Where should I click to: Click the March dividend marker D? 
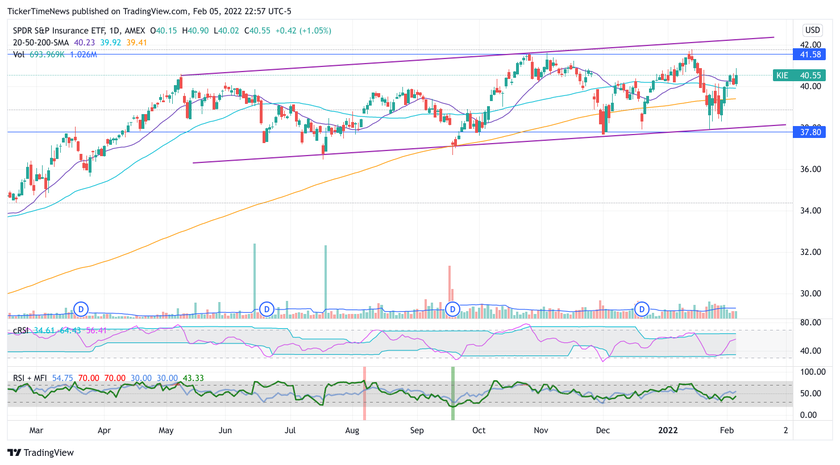81,309
